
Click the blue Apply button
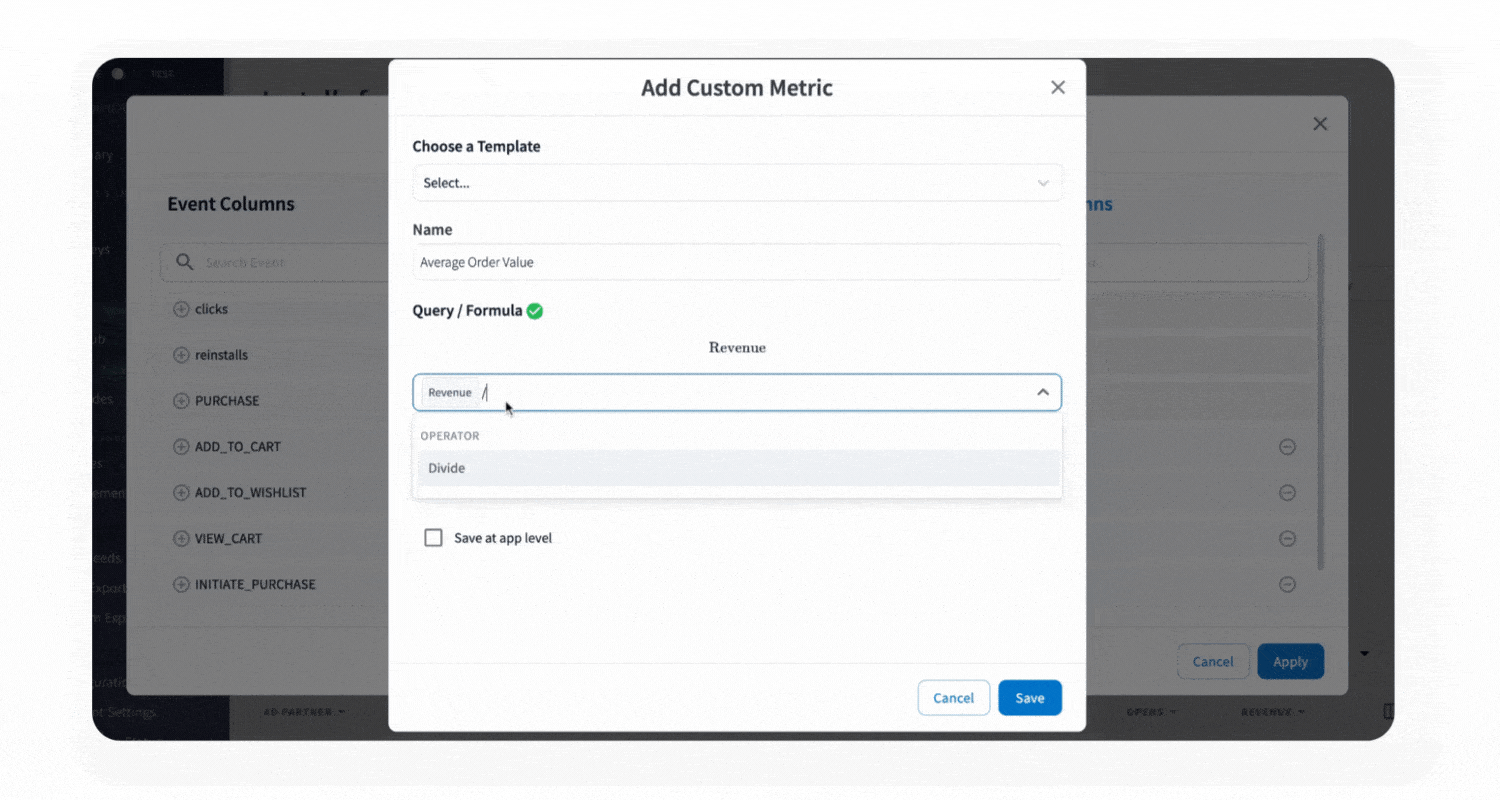tap(1290, 662)
